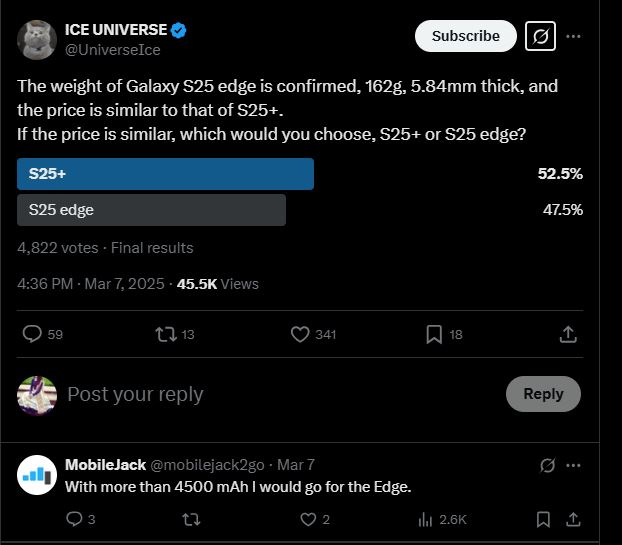Open more options on MobileJack's reply
The height and width of the screenshot is (545, 622).
[x=574, y=465]
